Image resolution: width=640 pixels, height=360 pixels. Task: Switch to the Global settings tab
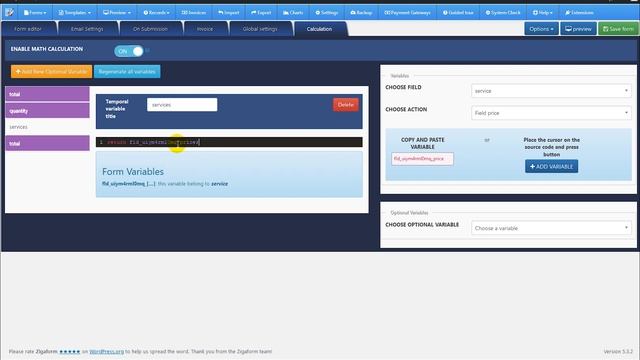pos(260,29)
